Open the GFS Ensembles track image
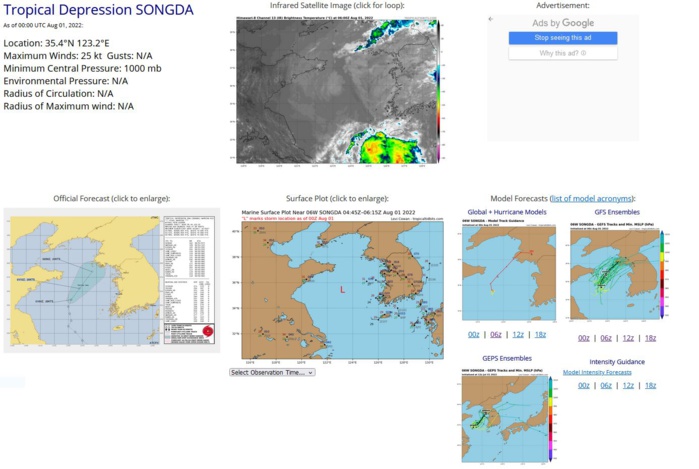 point(612,271)
